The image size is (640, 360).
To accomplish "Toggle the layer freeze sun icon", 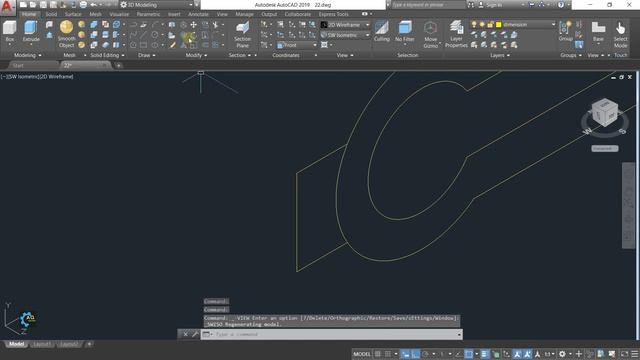I will click(x=482, y=24).
